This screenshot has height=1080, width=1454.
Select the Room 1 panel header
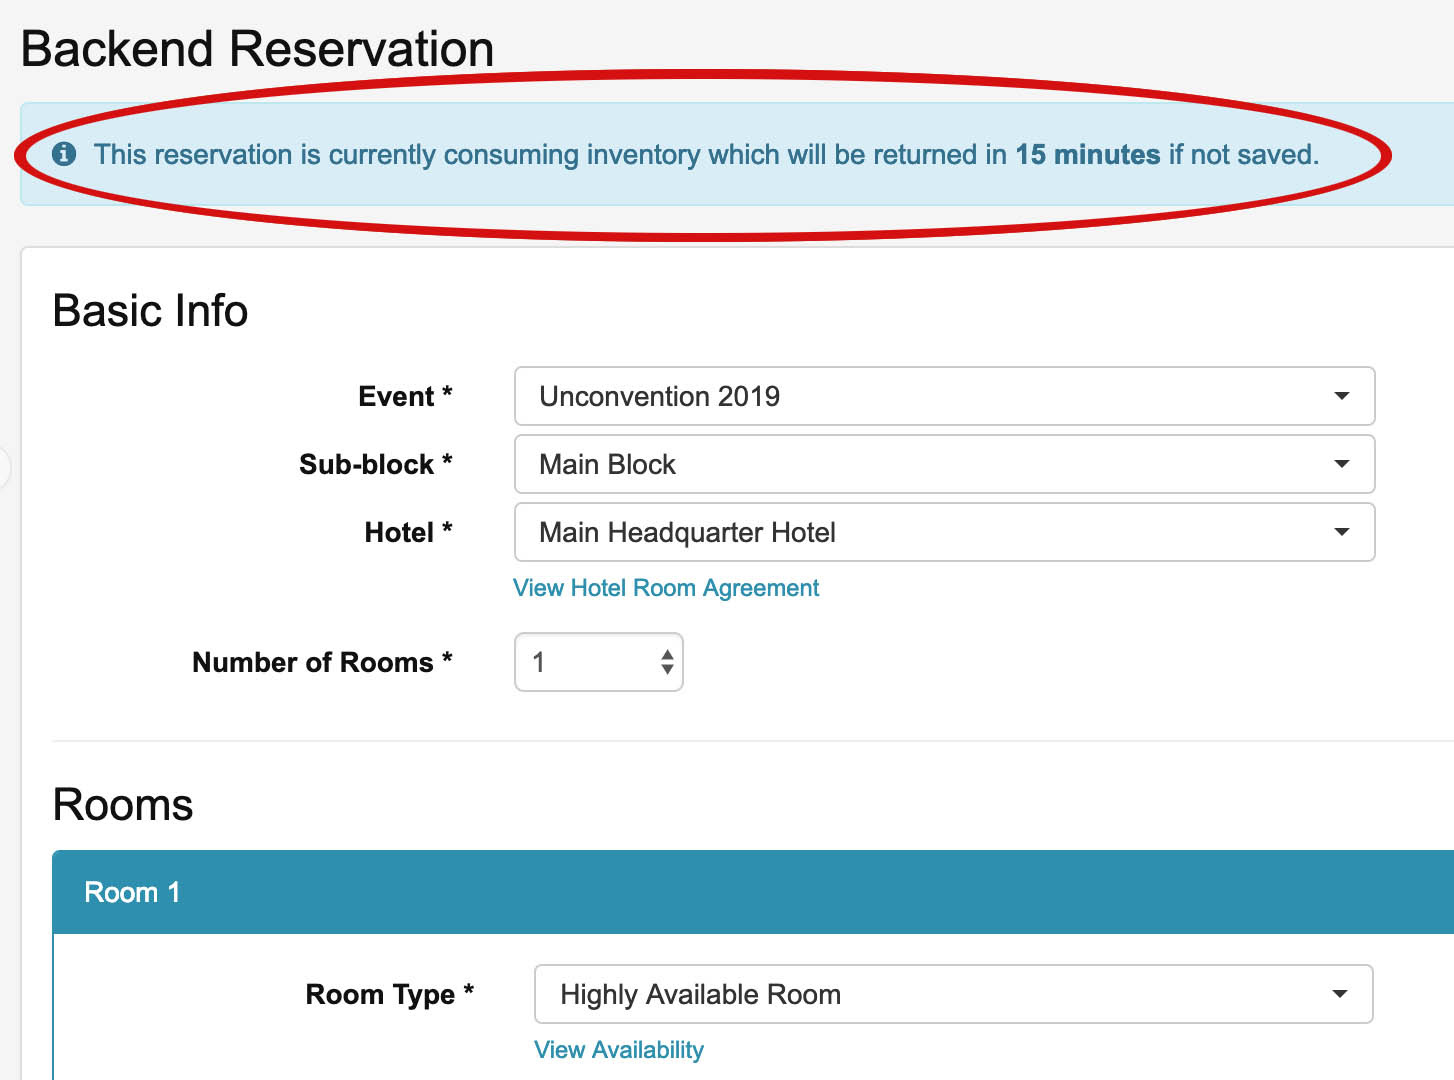pyautogui.click(x=753, y=892)
